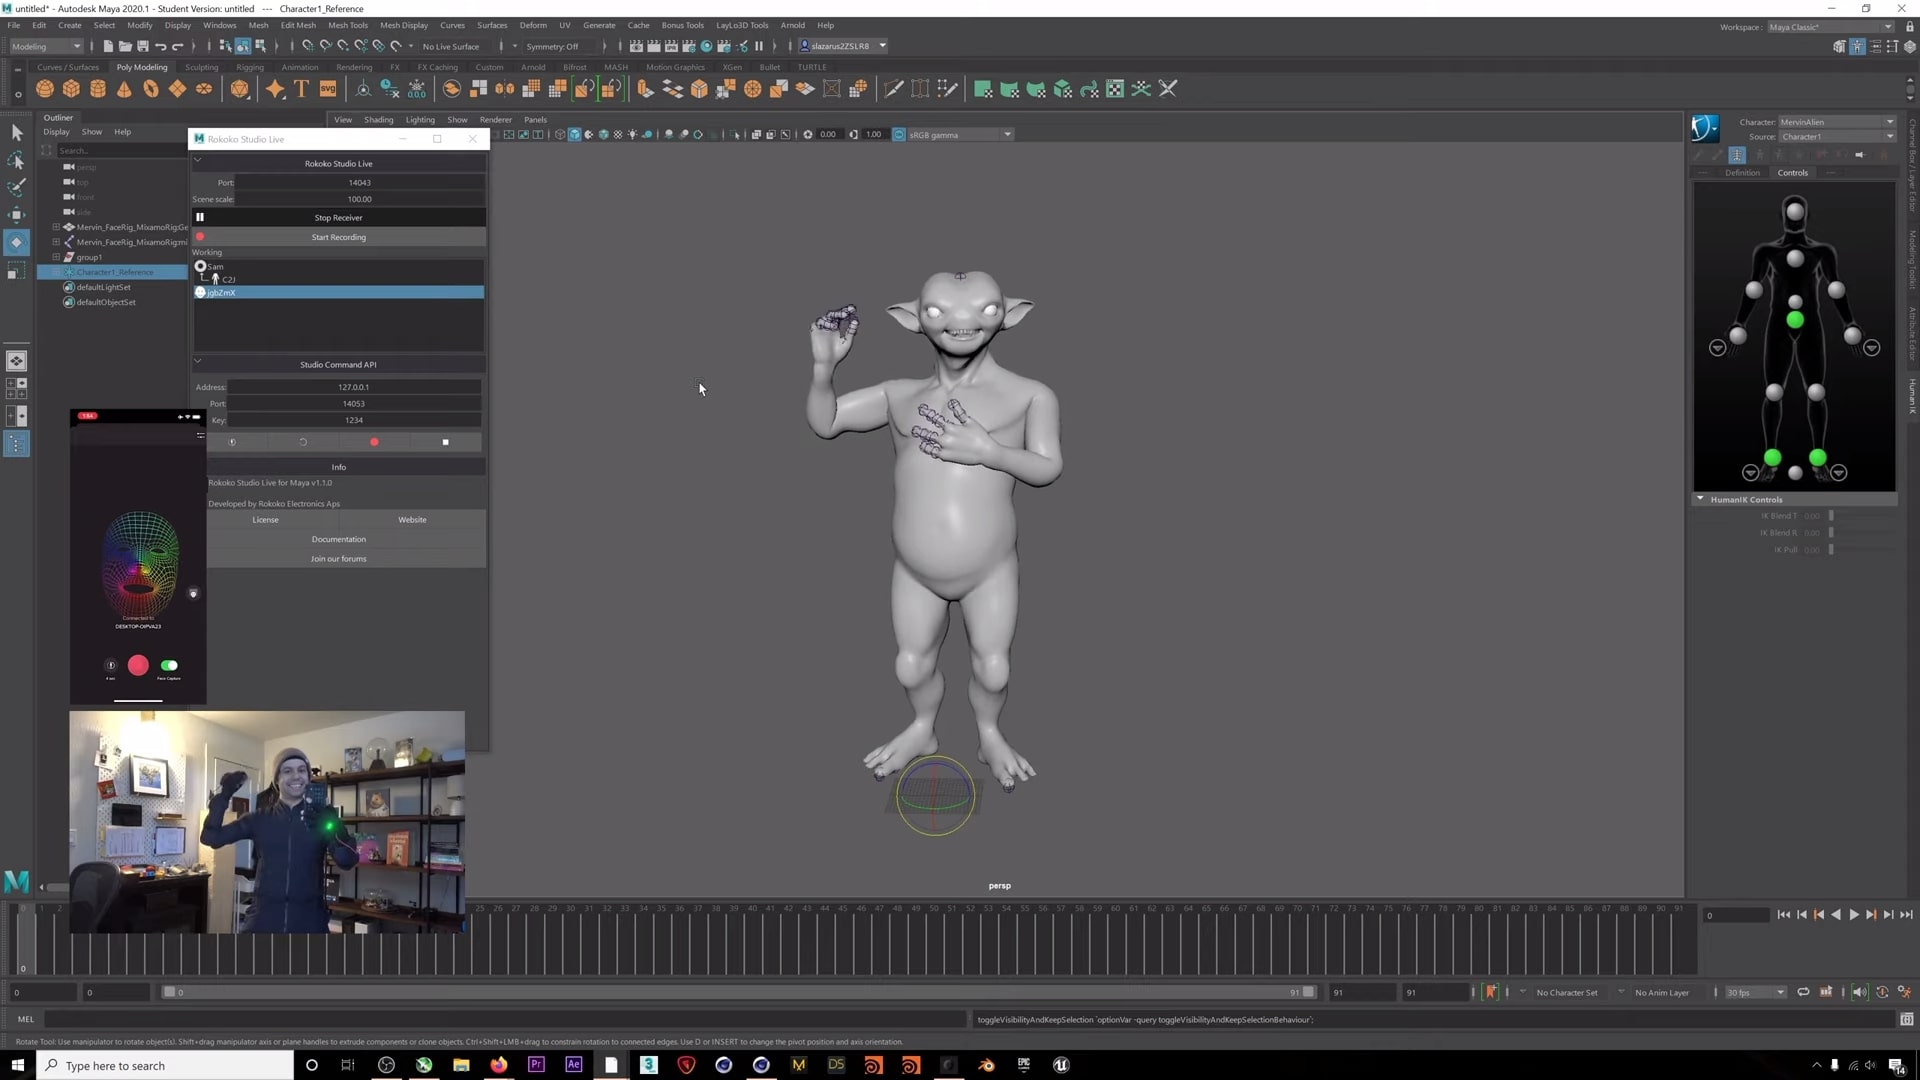
Task: Open the Poly Text tool on the shelf
Action: pos(300,89)
